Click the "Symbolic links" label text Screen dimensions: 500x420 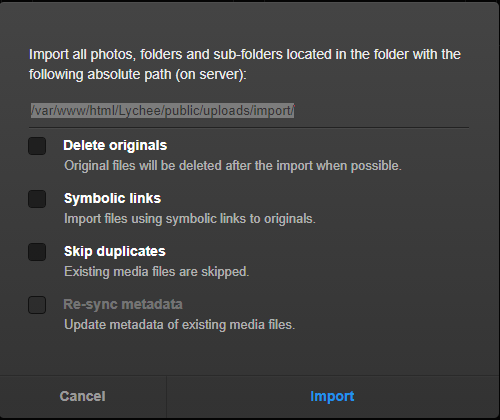click(112, 199)
